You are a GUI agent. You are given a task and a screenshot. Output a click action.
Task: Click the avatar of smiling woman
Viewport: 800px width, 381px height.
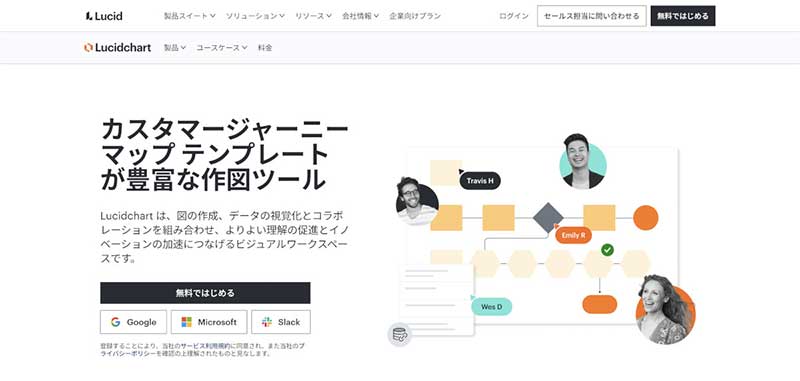click(665, 310)
